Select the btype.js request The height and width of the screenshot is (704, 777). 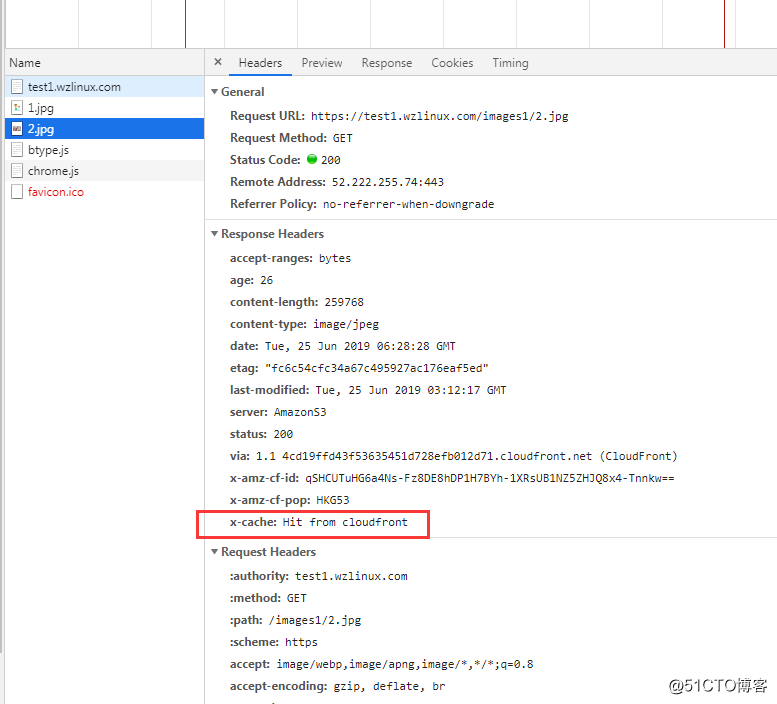click(x=105, y=150)
